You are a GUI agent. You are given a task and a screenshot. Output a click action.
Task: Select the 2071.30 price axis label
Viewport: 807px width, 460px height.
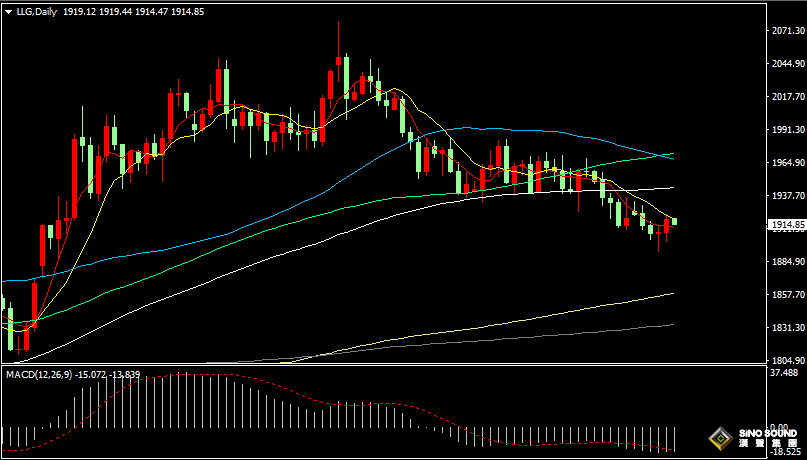787,32
